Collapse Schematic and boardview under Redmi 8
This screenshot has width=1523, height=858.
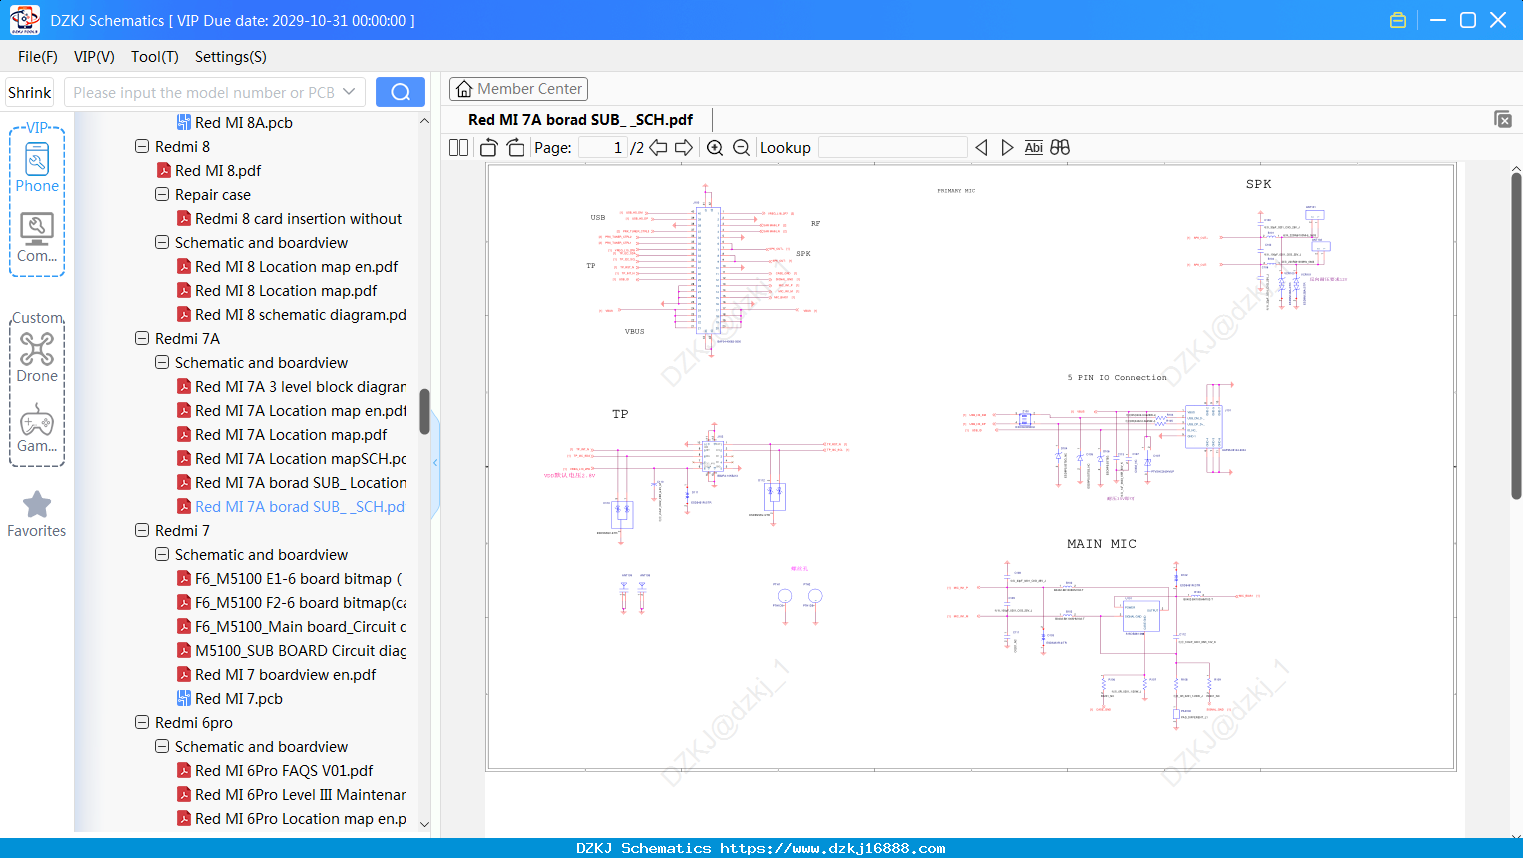coord(162,242)
